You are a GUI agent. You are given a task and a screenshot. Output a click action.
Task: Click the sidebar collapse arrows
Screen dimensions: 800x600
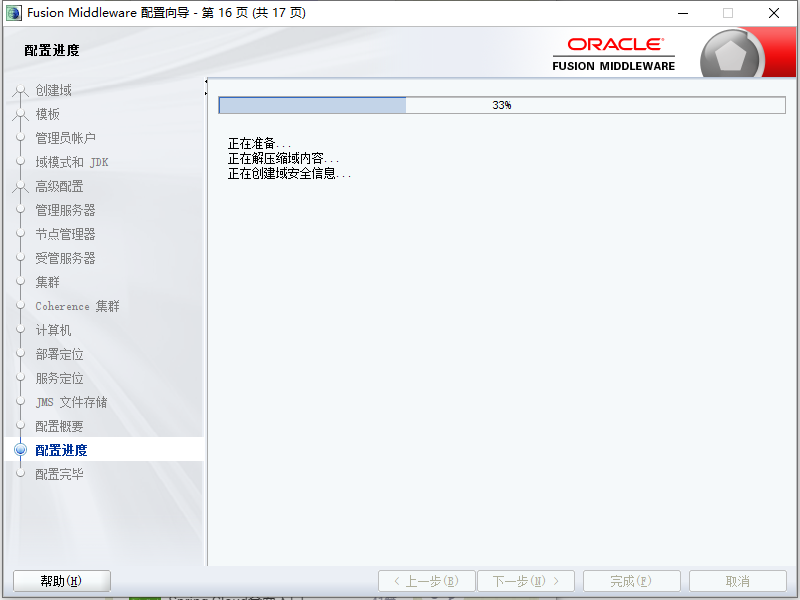[x=206, y=87]
